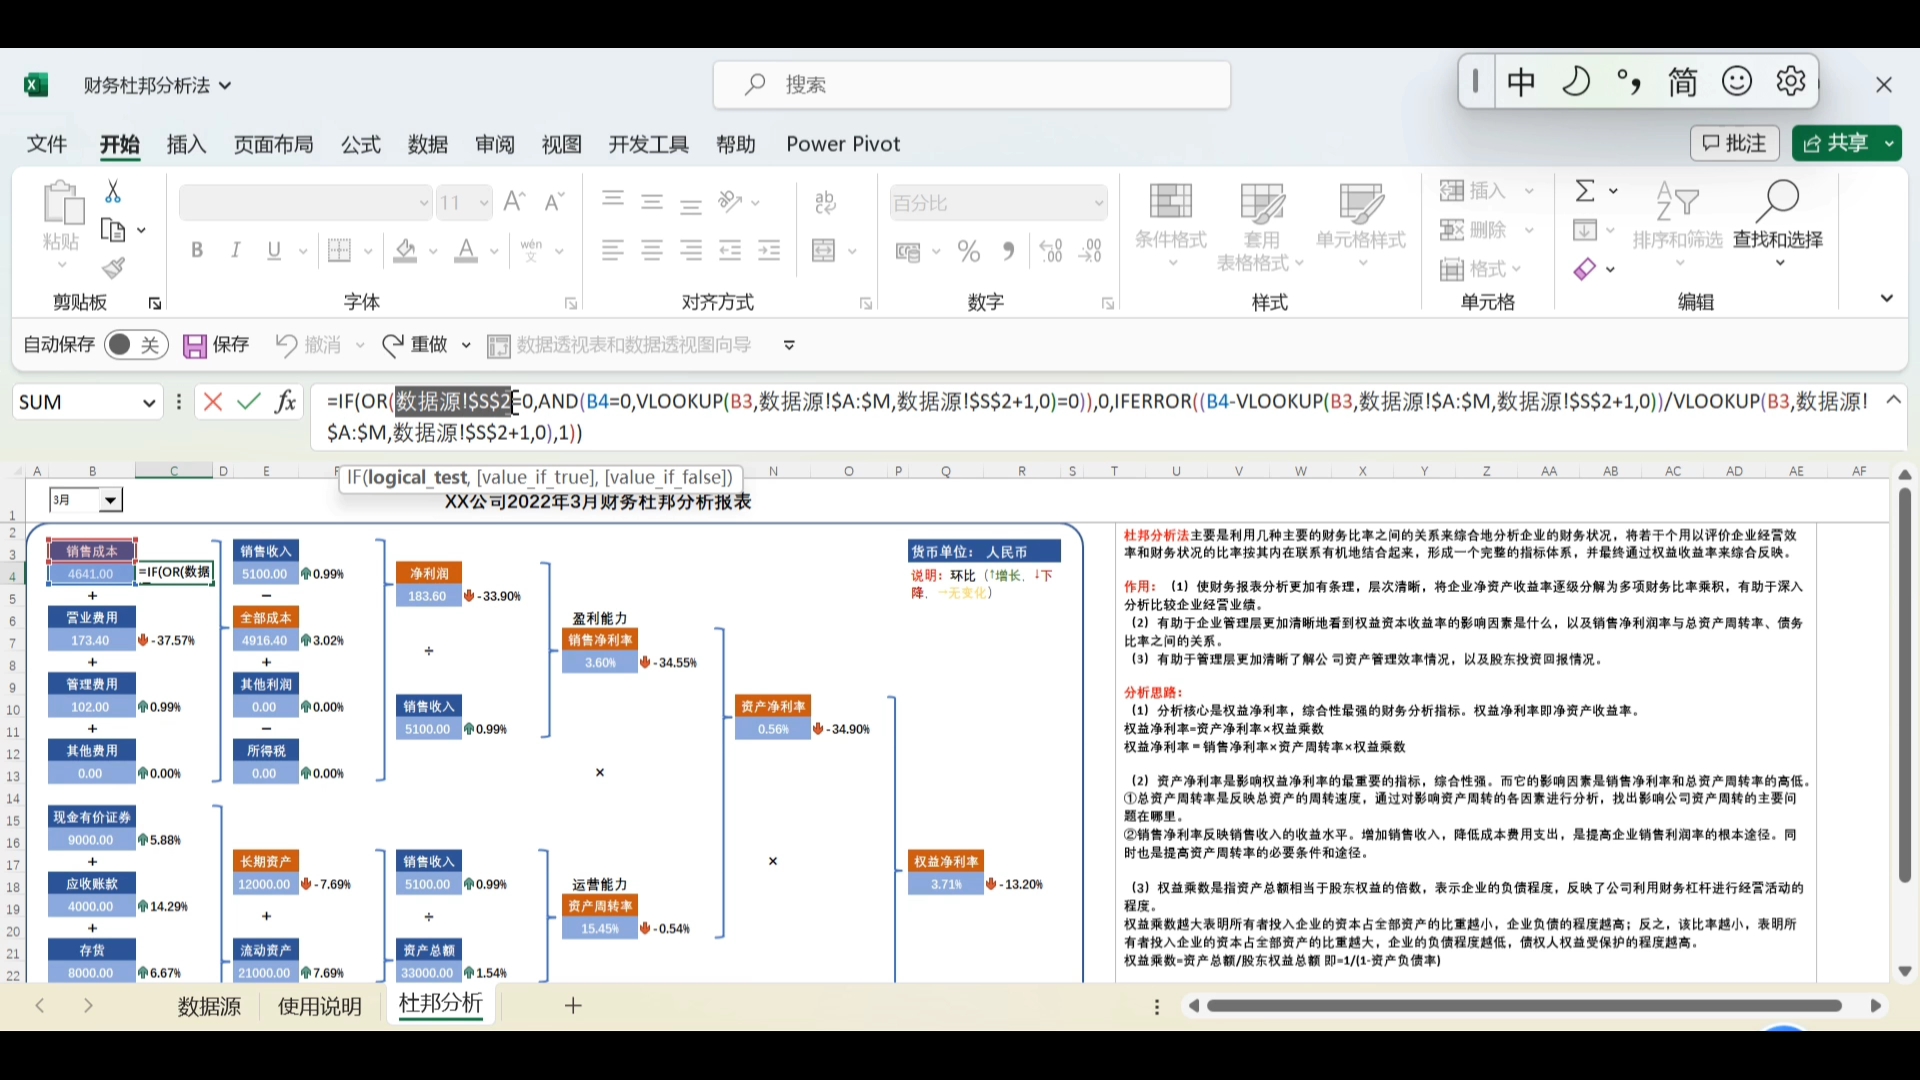Click Decrease Font Size icon
Image resolution: width=1920 pixels, height=1080 pixels.
(x=554, y=202)
